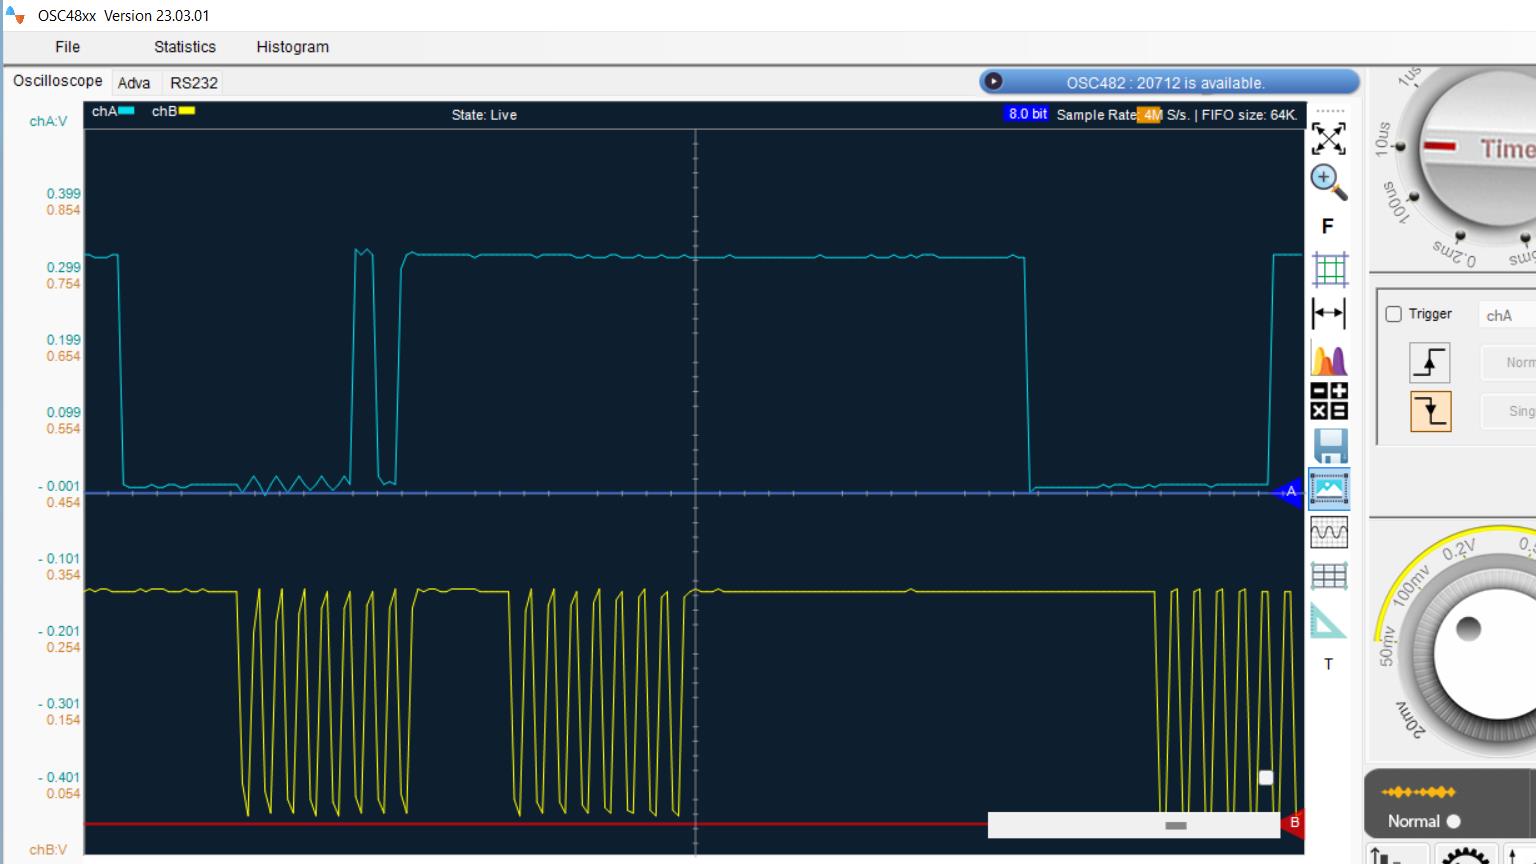Open the math calculator icon
1536x864 pixels.
[1329, 401]
